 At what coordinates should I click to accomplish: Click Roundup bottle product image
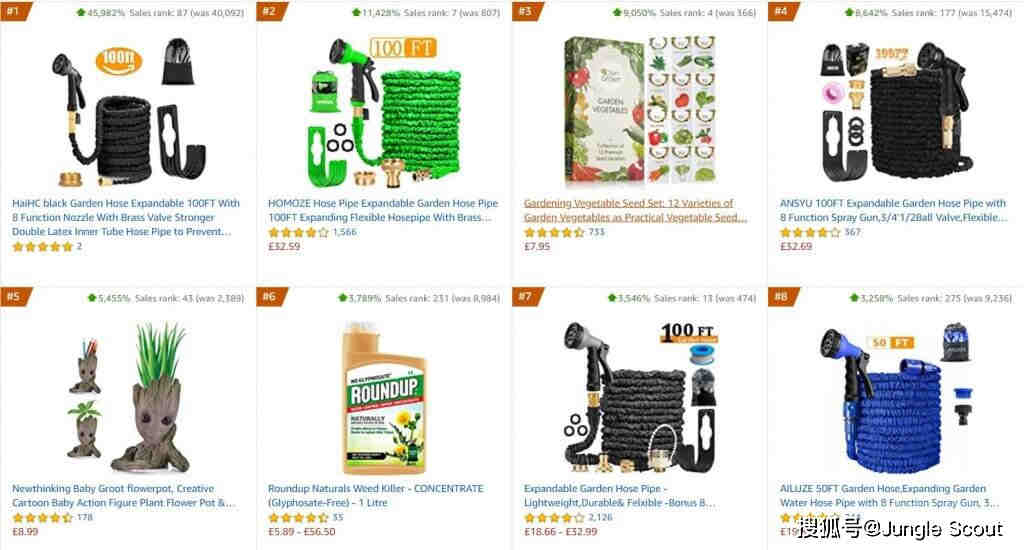tap(384, 398)
